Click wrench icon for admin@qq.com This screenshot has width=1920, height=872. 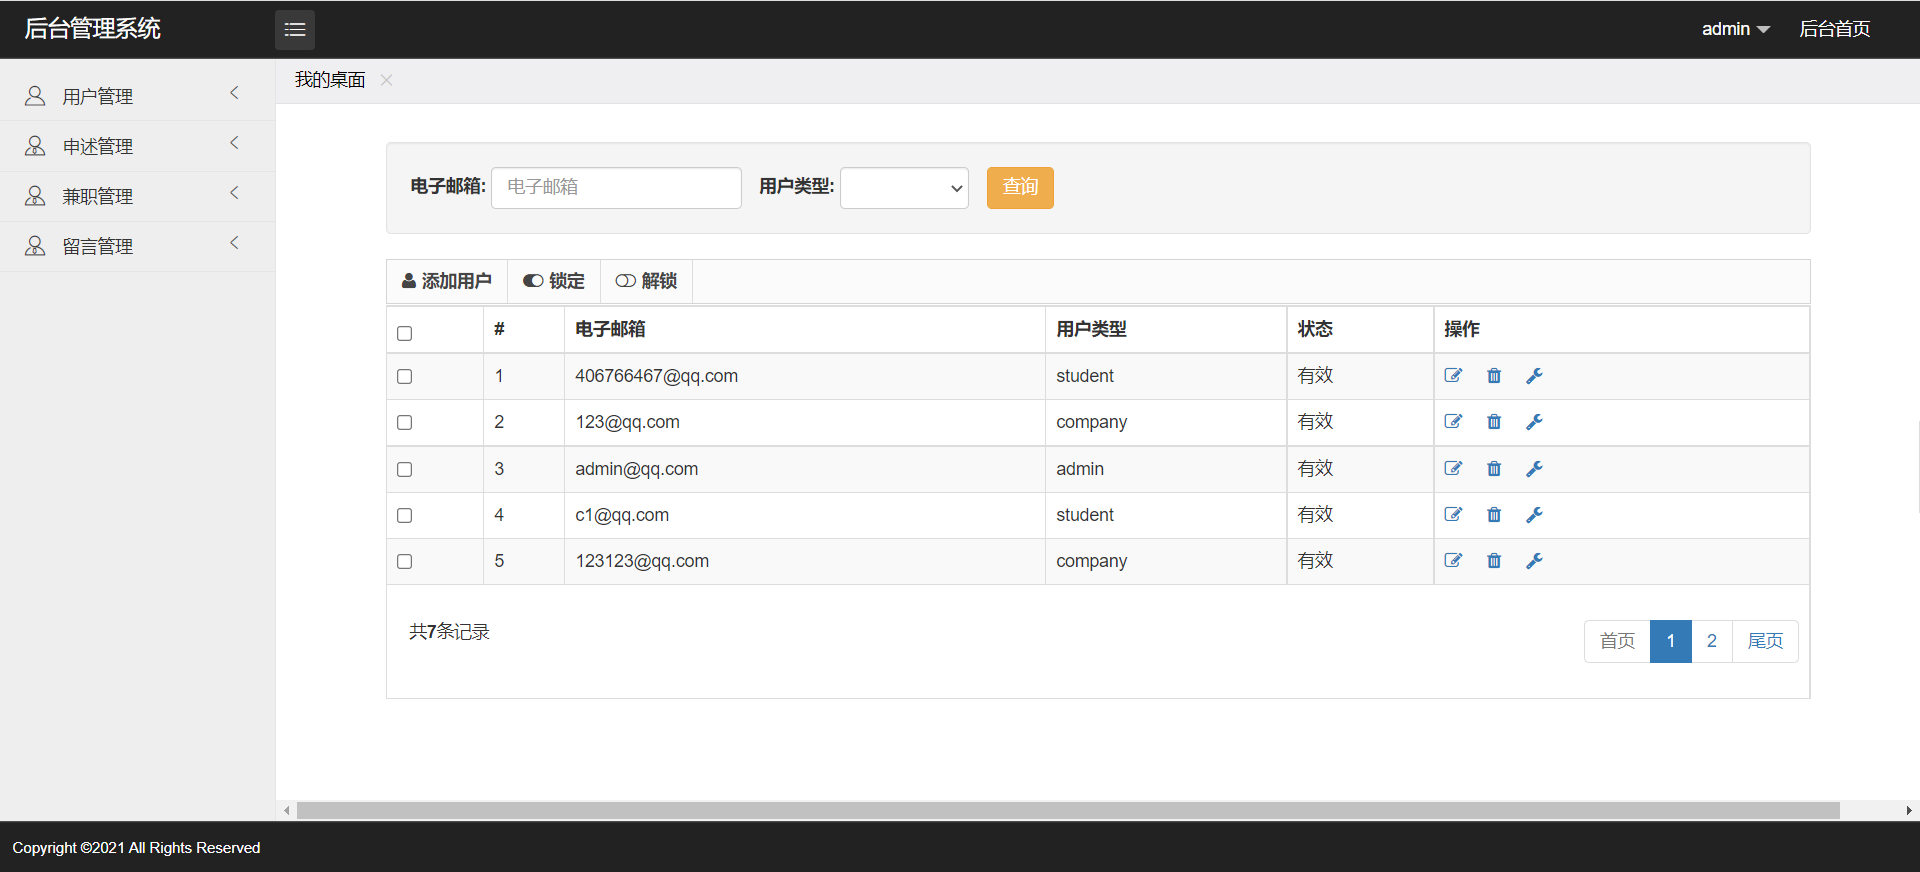coord(1534,469)
